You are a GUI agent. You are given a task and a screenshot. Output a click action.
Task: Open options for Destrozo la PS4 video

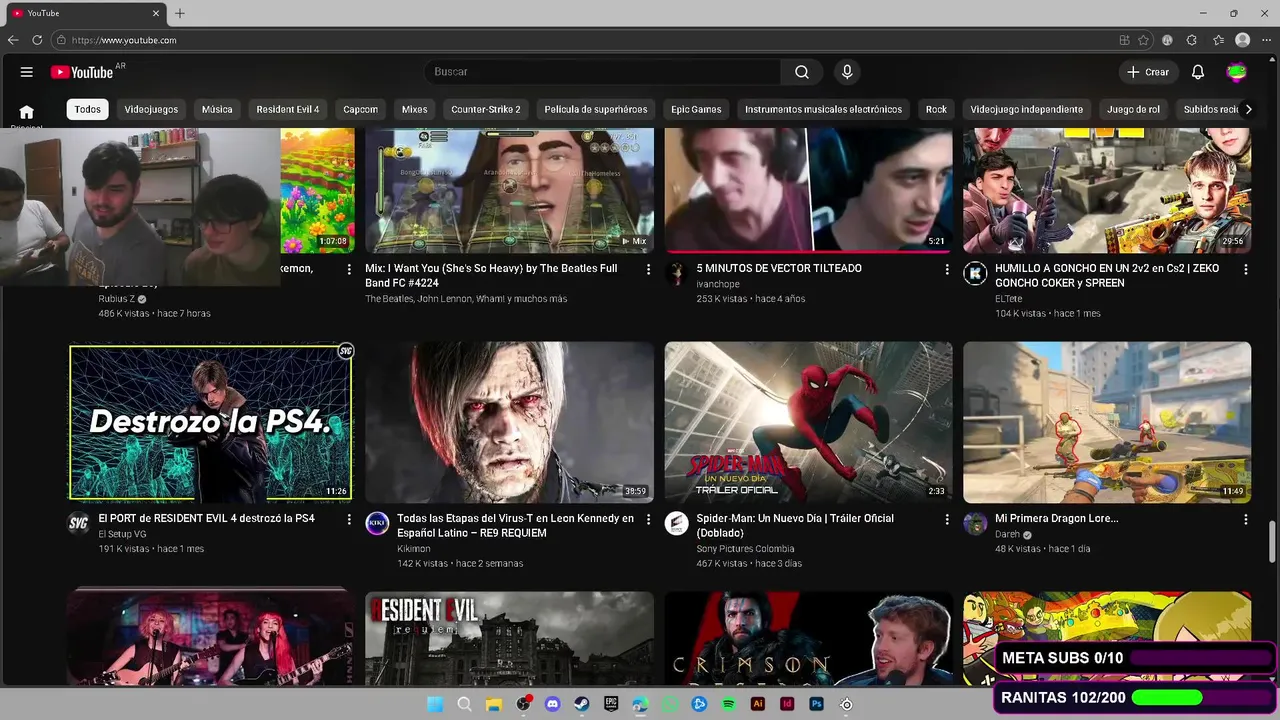coord(349,519)
